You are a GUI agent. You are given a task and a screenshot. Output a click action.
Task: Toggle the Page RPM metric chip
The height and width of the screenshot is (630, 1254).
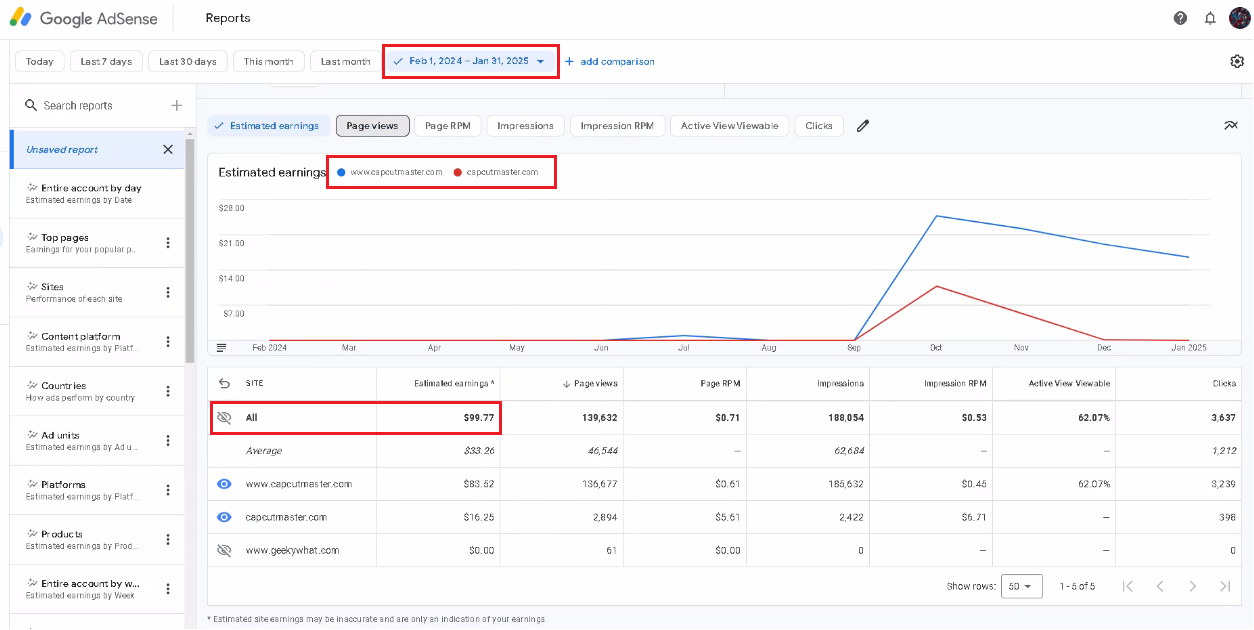448,126
